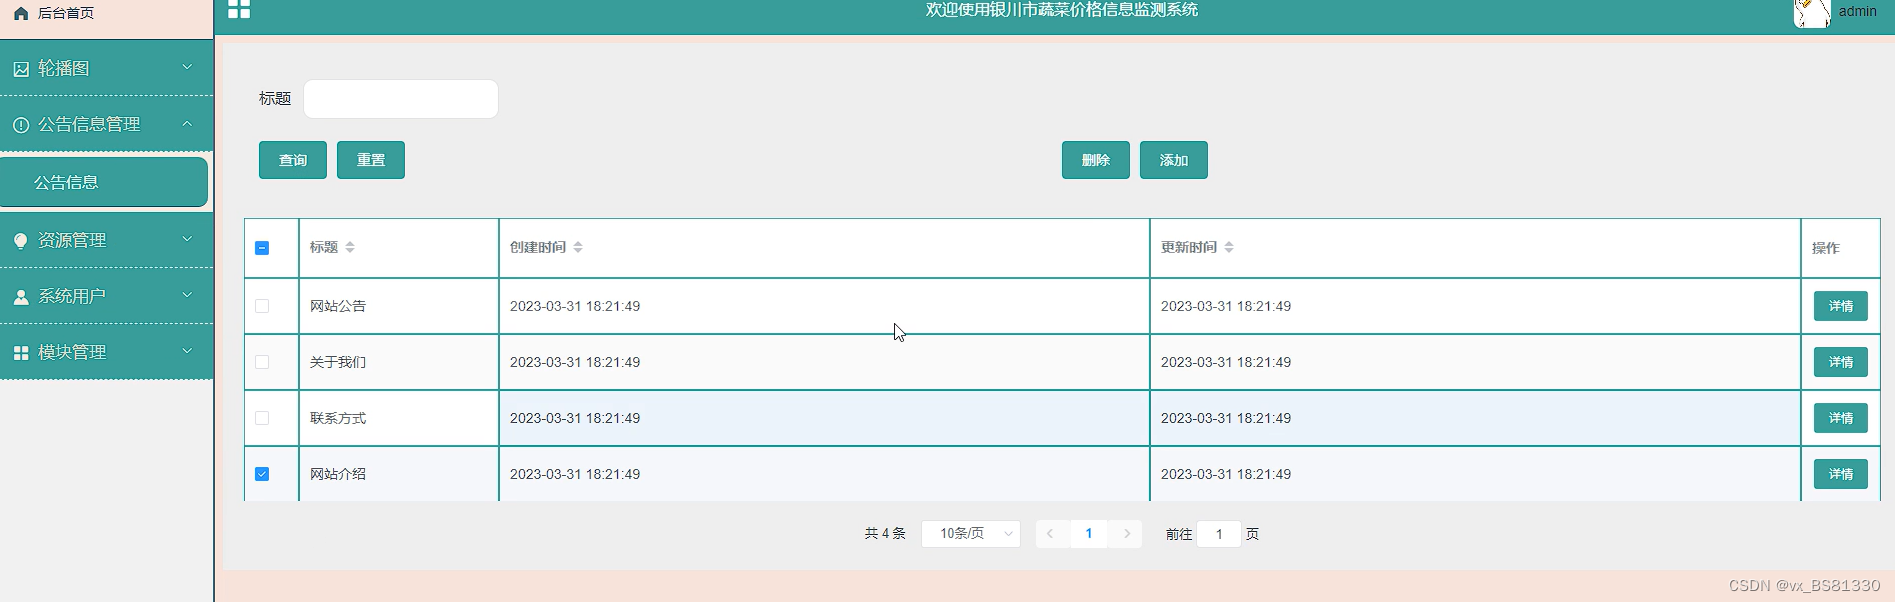Toggle the select-all header checkbox
Image resolution: width=1895 pixels, height=602 pixels.
point(262,248)
